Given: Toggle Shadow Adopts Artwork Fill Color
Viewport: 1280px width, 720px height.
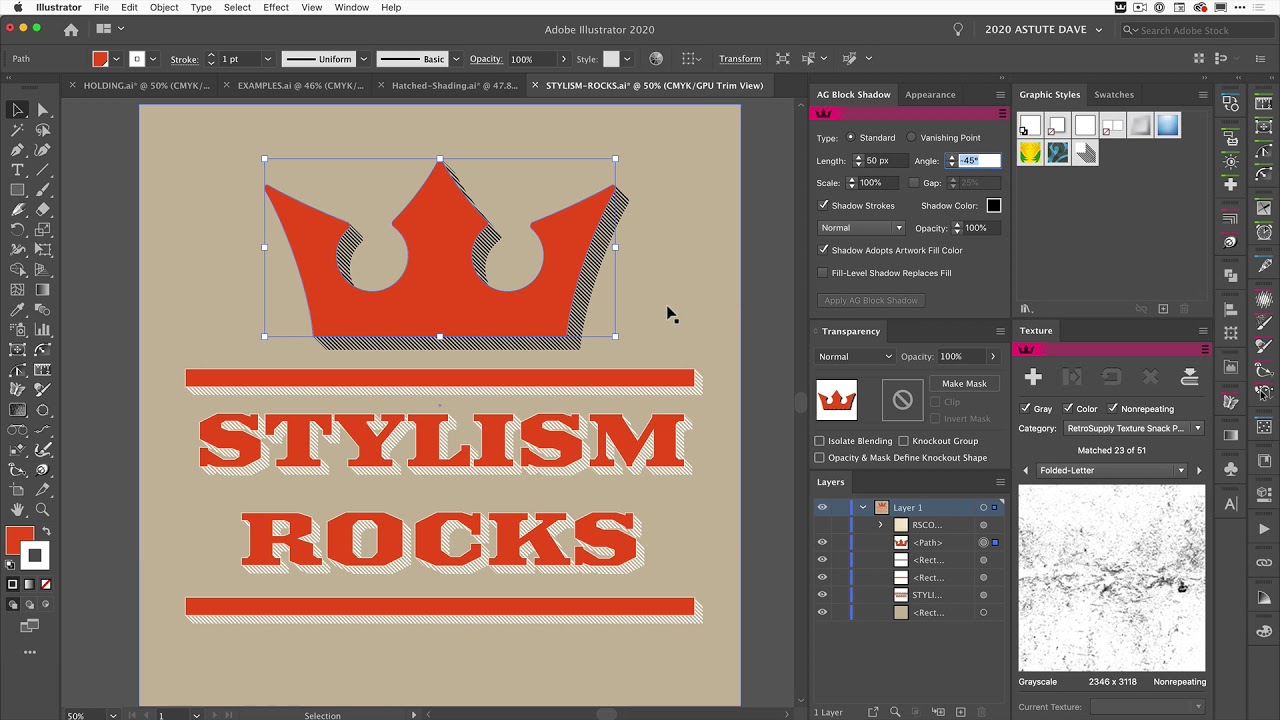Looking at the screenshot, I should click(x=824, y=250).
